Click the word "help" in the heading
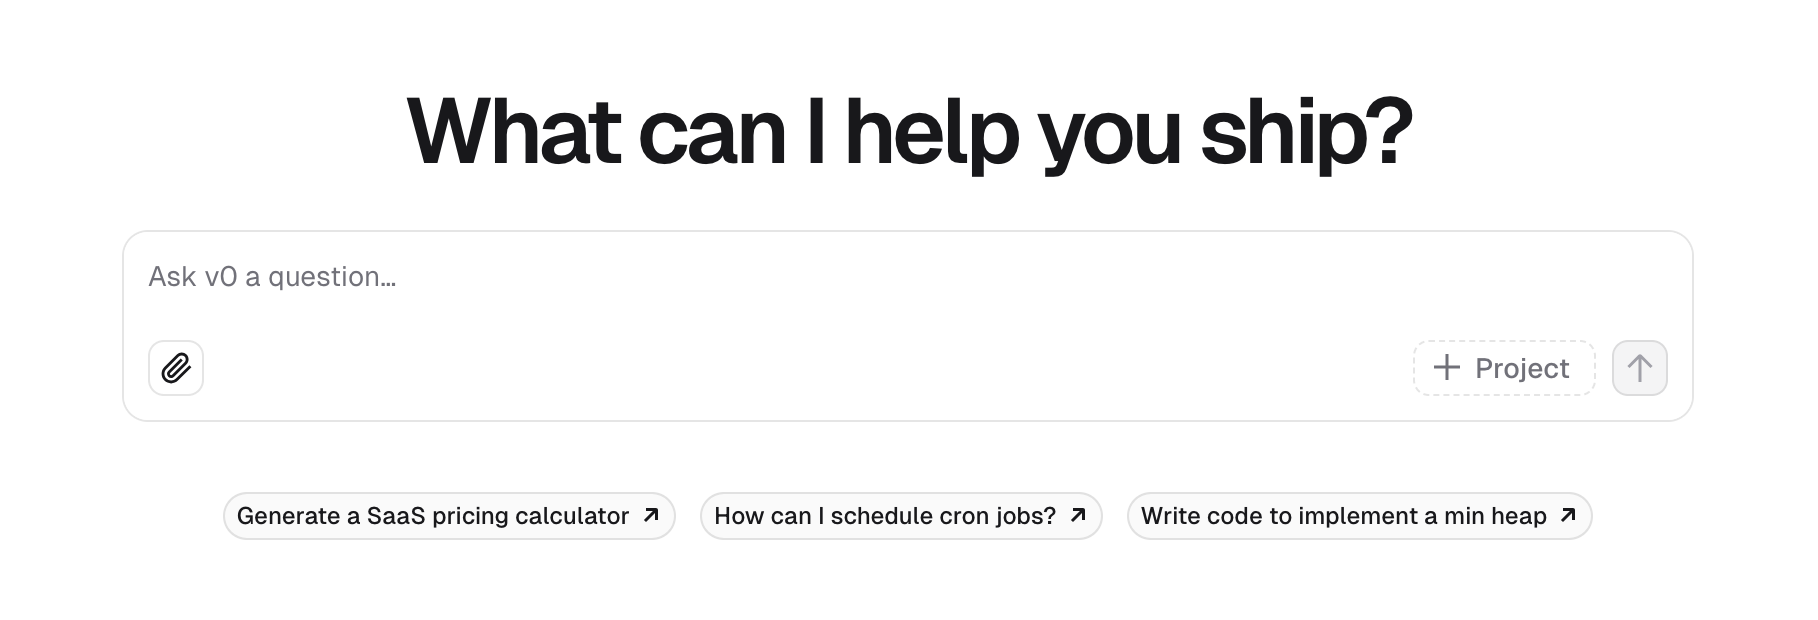This screenshot has width=1818, height=620. coord(931,132)
